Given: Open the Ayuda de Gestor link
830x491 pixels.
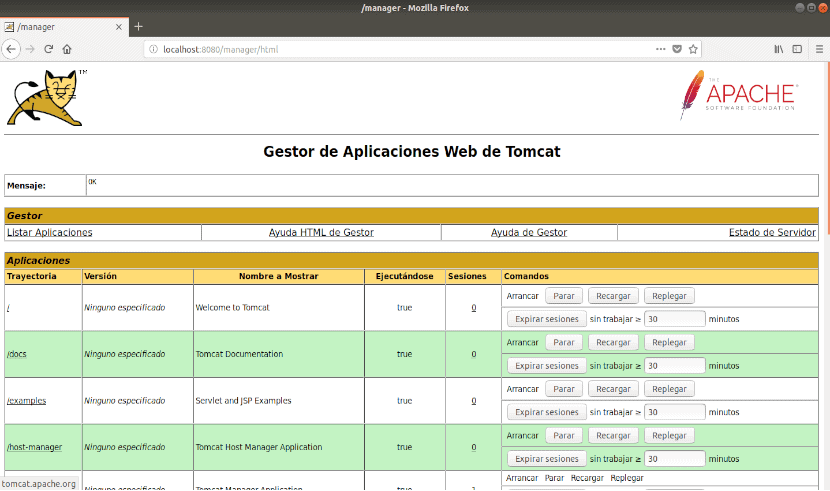Looking at the screenshot, I should [x=529, y=232].
